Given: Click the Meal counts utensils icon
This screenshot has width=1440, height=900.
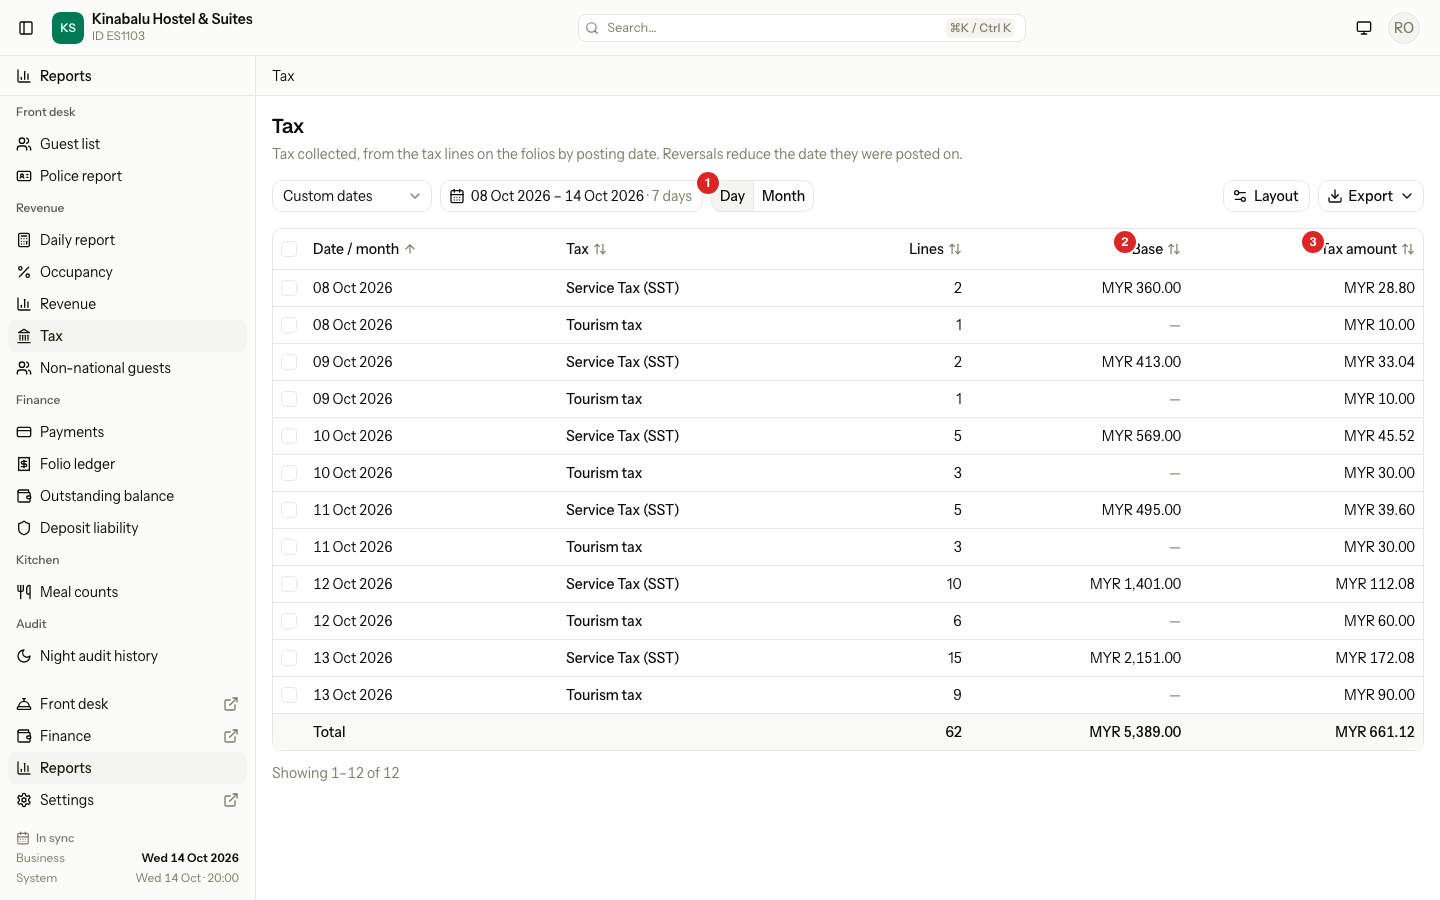Looking at the screenshot, I should tap(24, 592).
